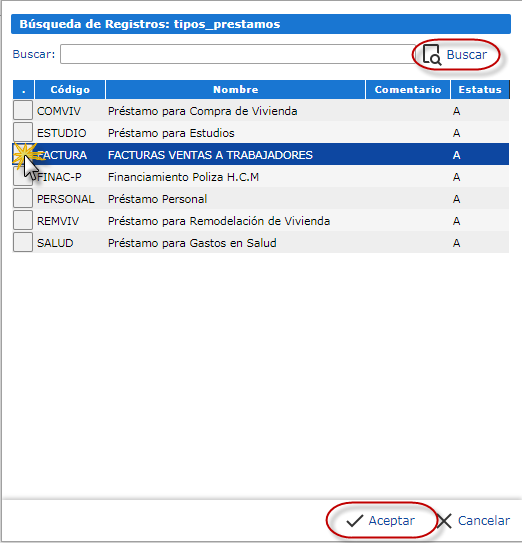
Task: Select the Préstamo para Estudios row
Action: (x=260, y=132)
